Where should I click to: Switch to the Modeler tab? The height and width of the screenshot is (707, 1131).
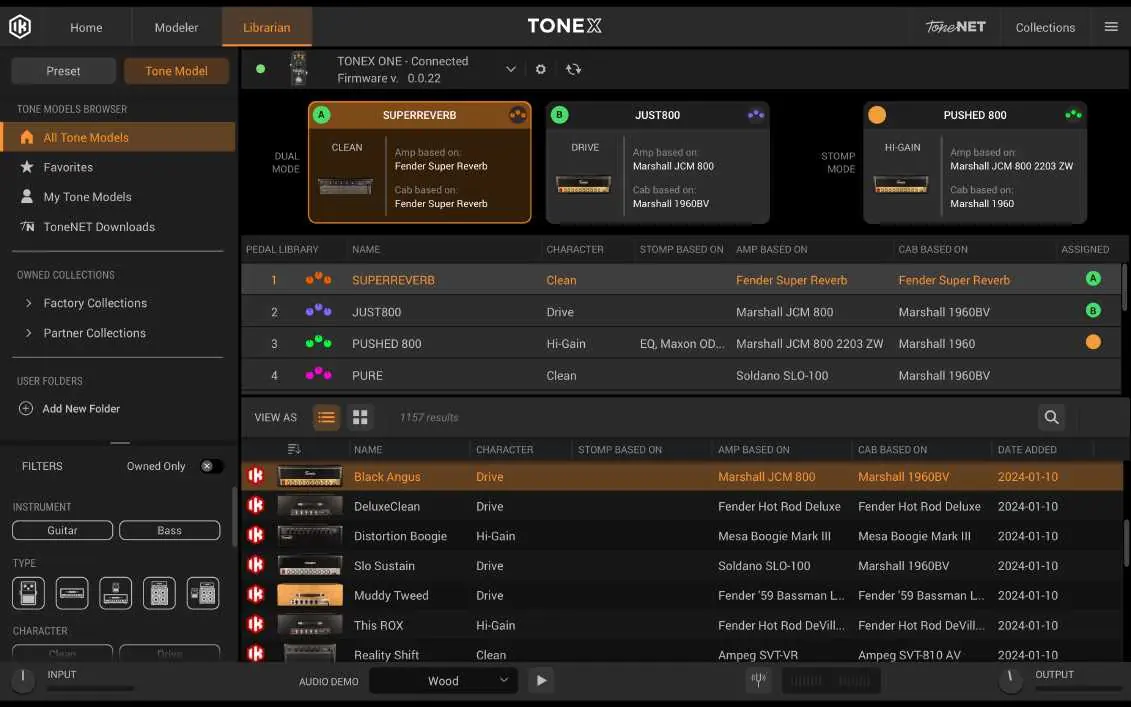tap(176, 27)
